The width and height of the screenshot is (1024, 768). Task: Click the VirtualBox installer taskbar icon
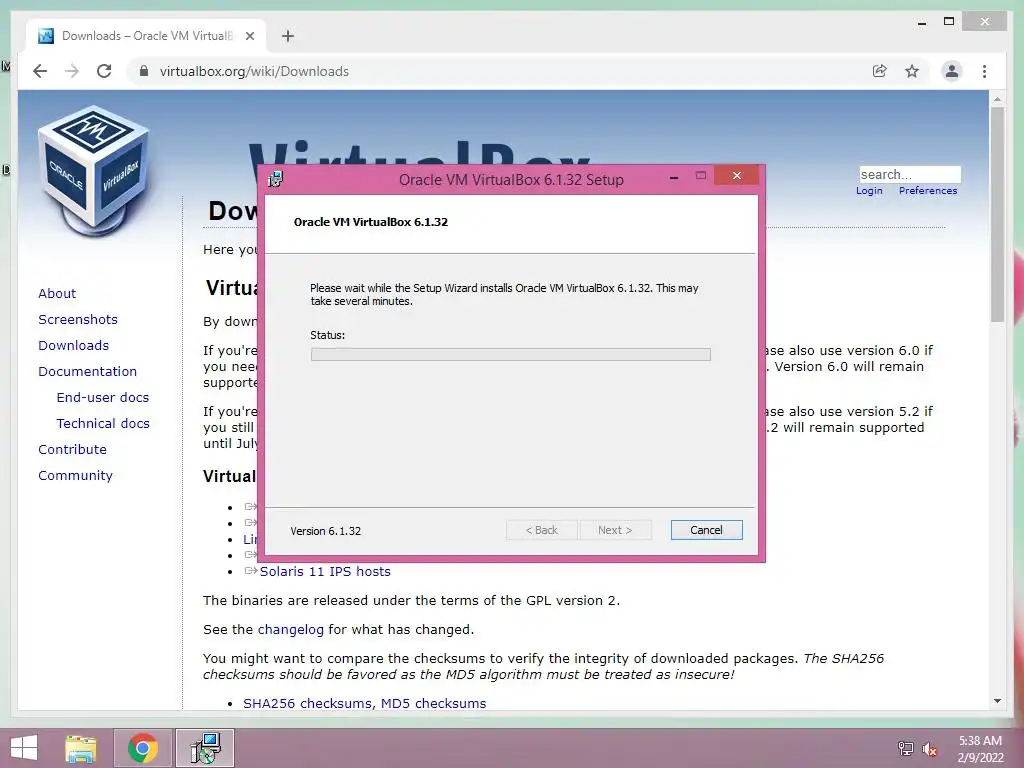click(x=205, y=748)
